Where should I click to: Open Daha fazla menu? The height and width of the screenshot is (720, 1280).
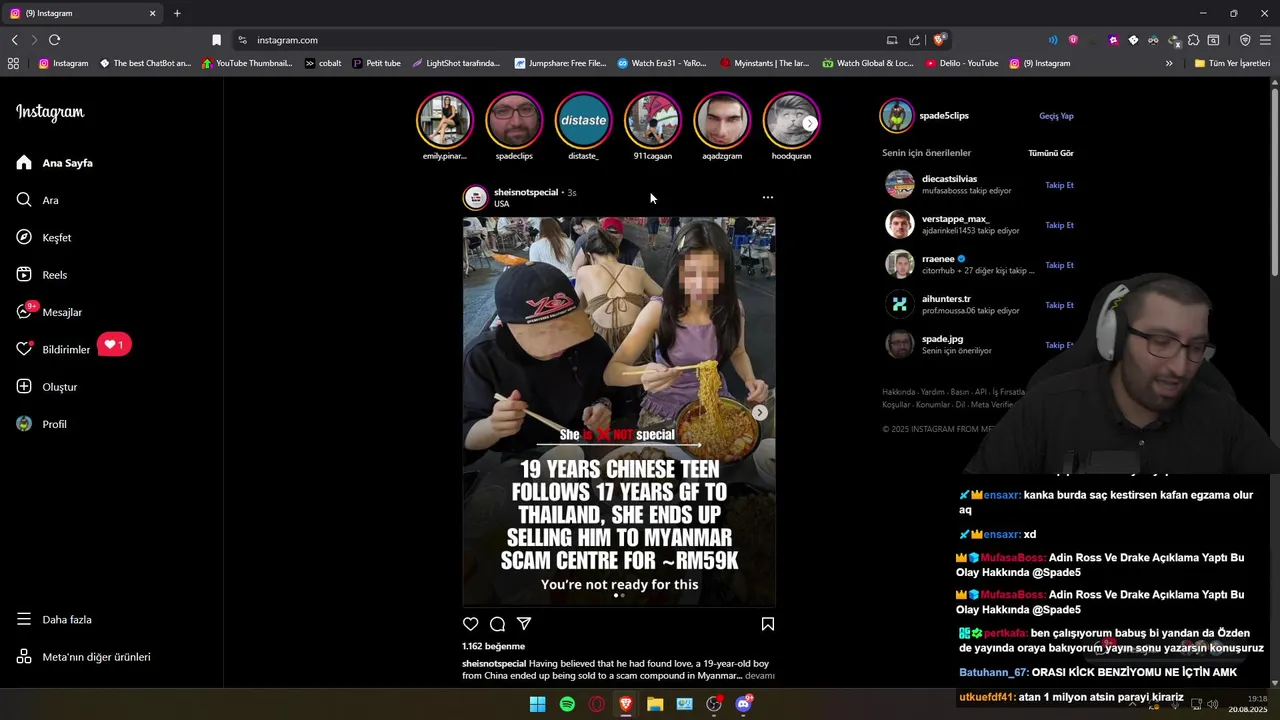point(54,620)
